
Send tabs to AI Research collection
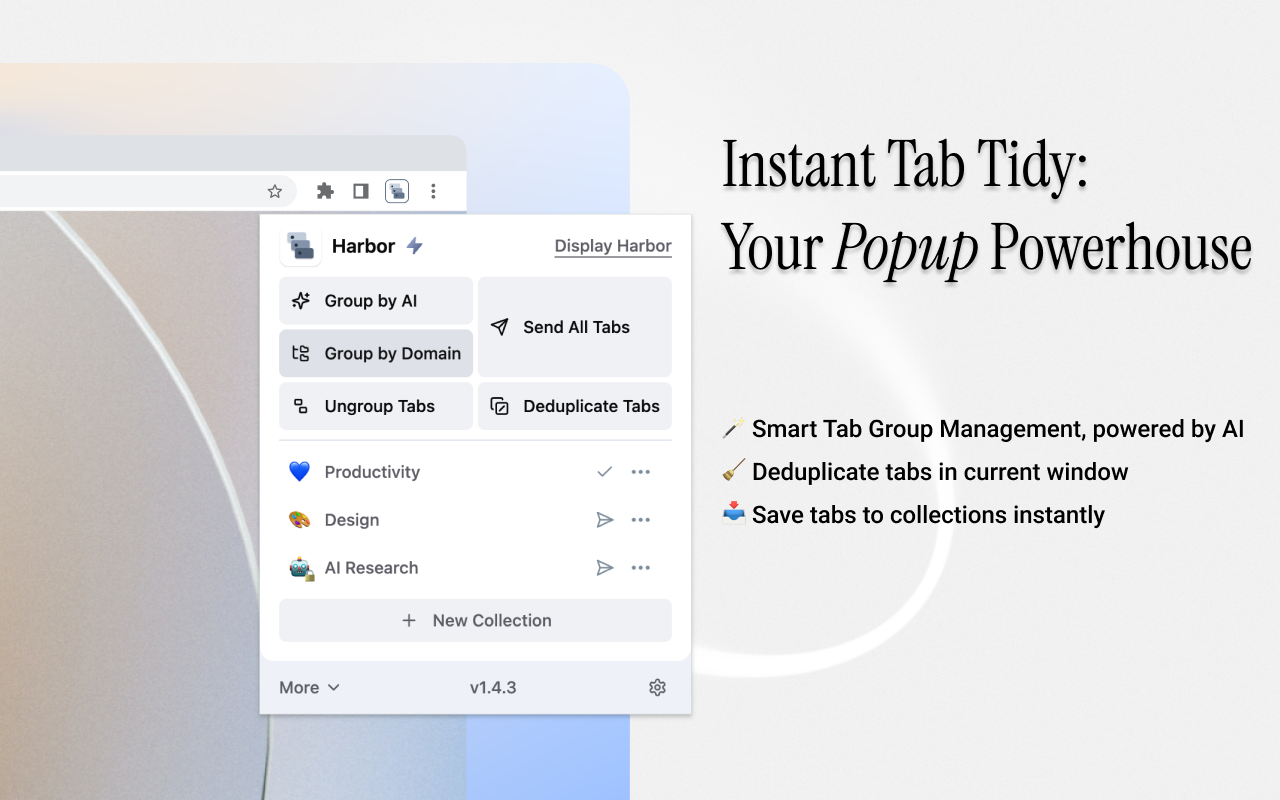[604, 568]
